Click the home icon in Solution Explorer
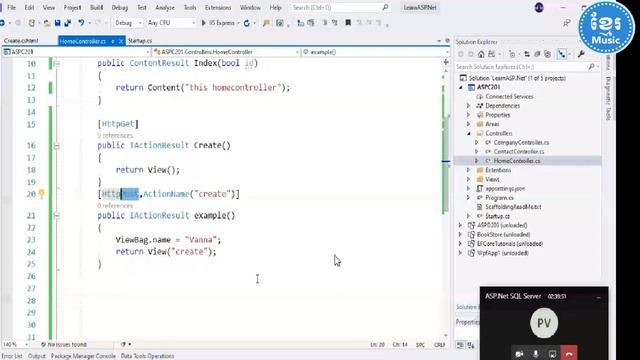 481,54
